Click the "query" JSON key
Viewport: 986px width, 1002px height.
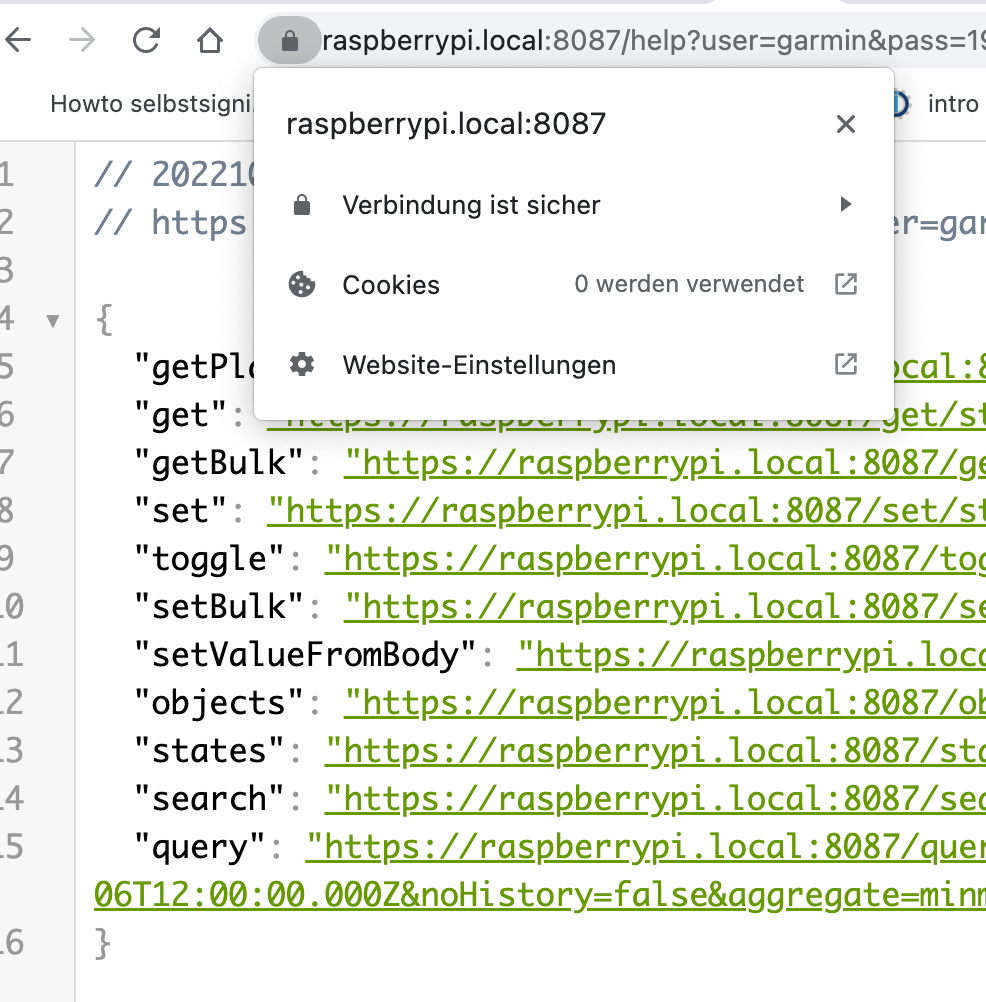point(199,846)
